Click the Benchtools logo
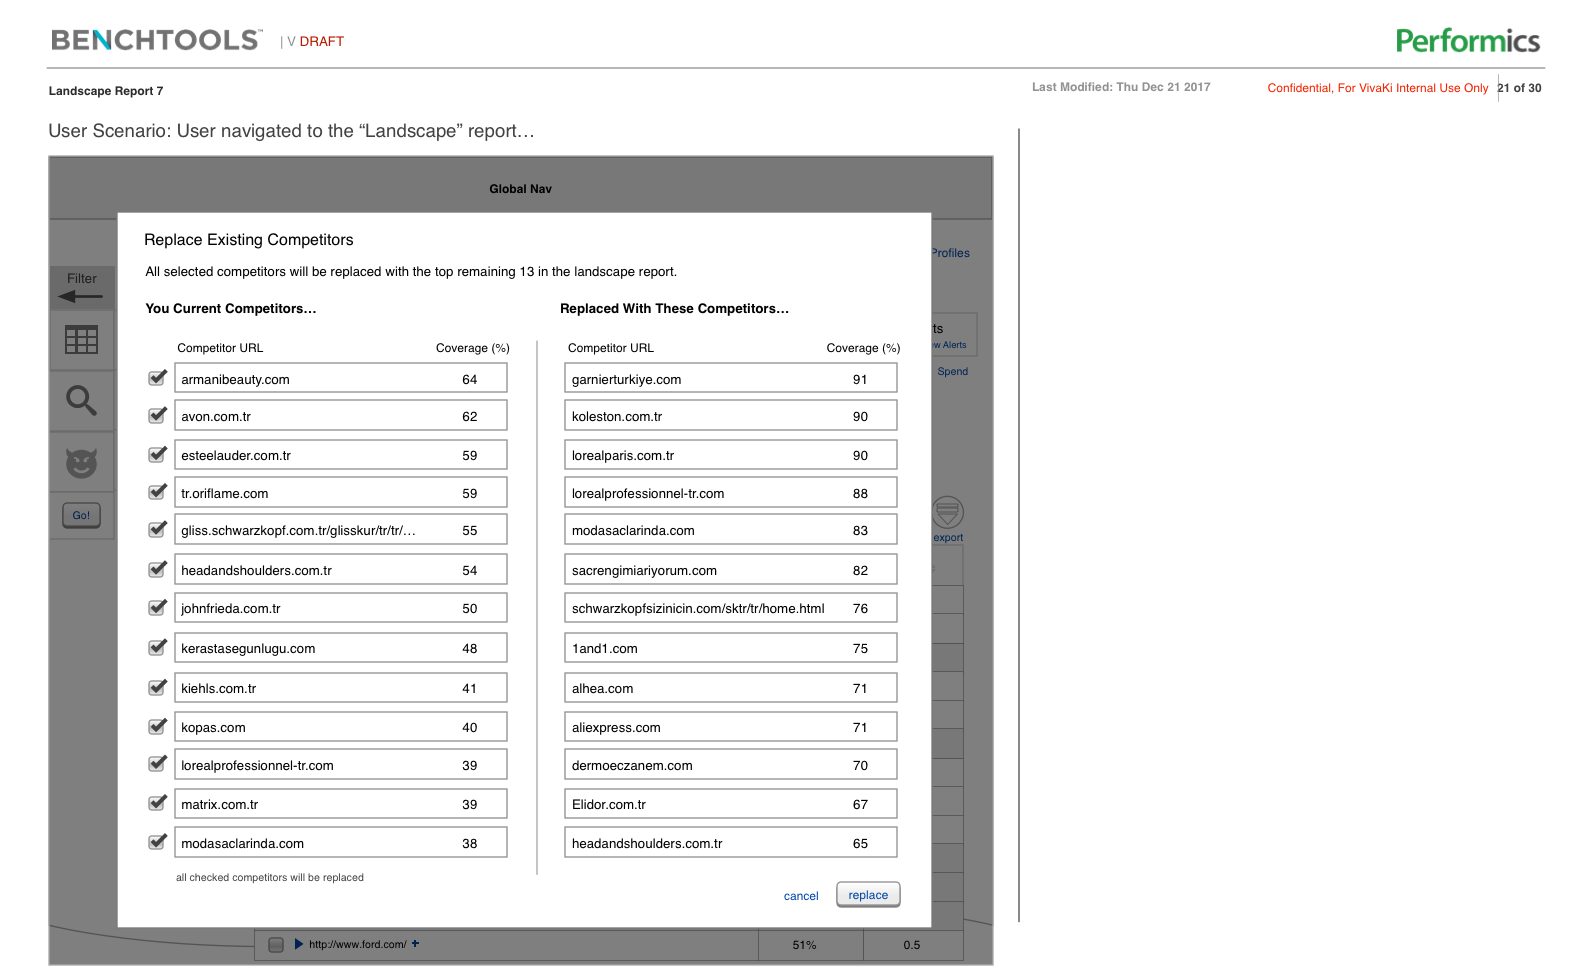The height and width of the screenshot is (977, 1584). coord(156,40)
